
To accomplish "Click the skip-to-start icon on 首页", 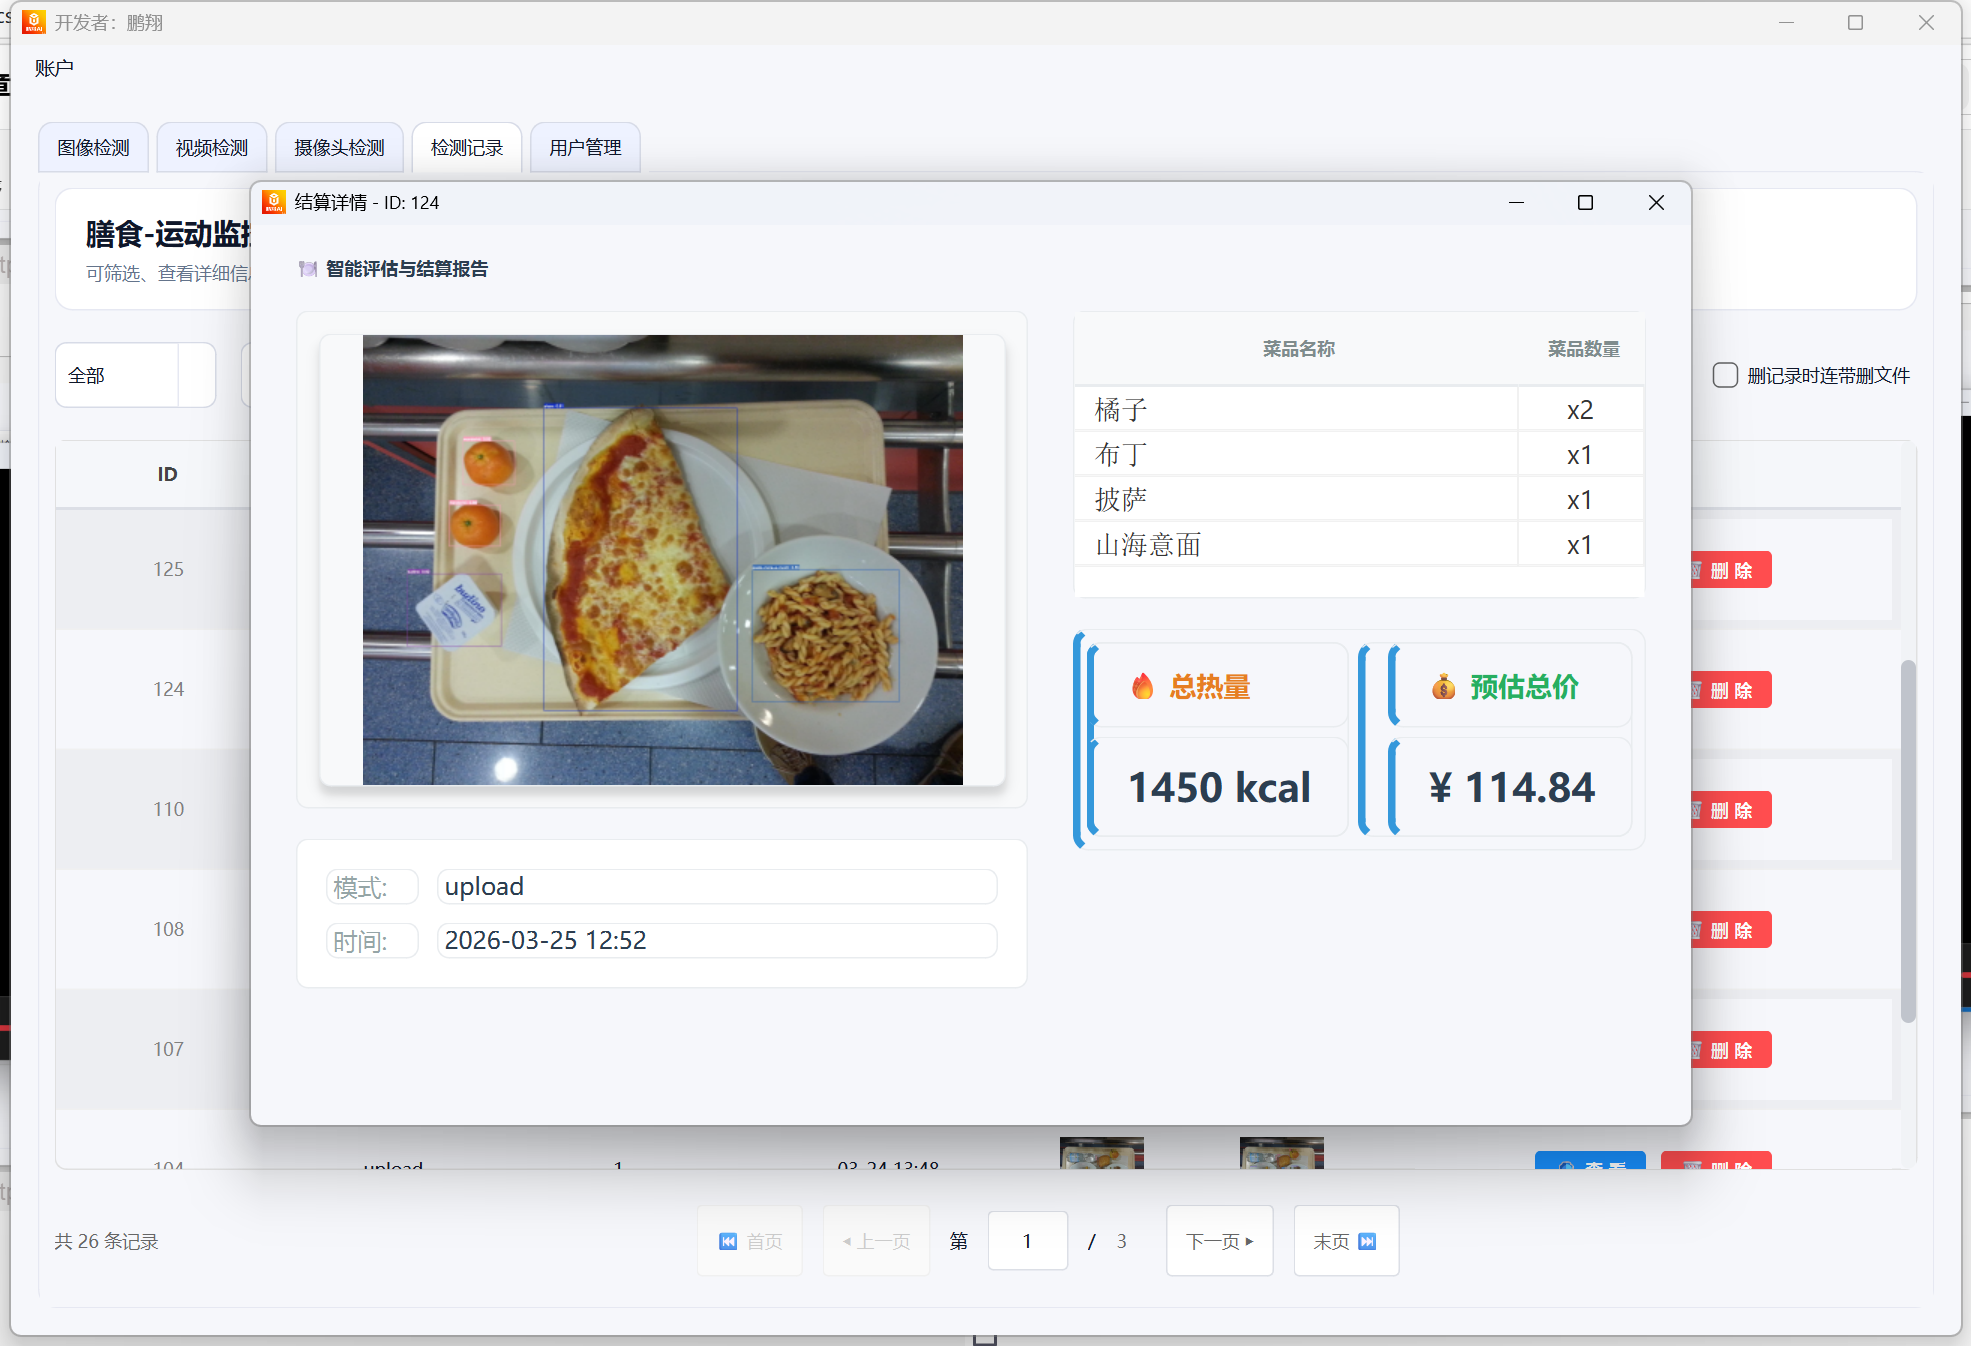I will [x=728, y=1241].
